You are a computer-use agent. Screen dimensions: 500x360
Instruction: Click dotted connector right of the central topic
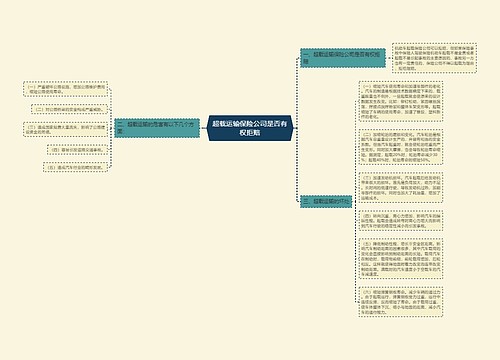(296, 128)
